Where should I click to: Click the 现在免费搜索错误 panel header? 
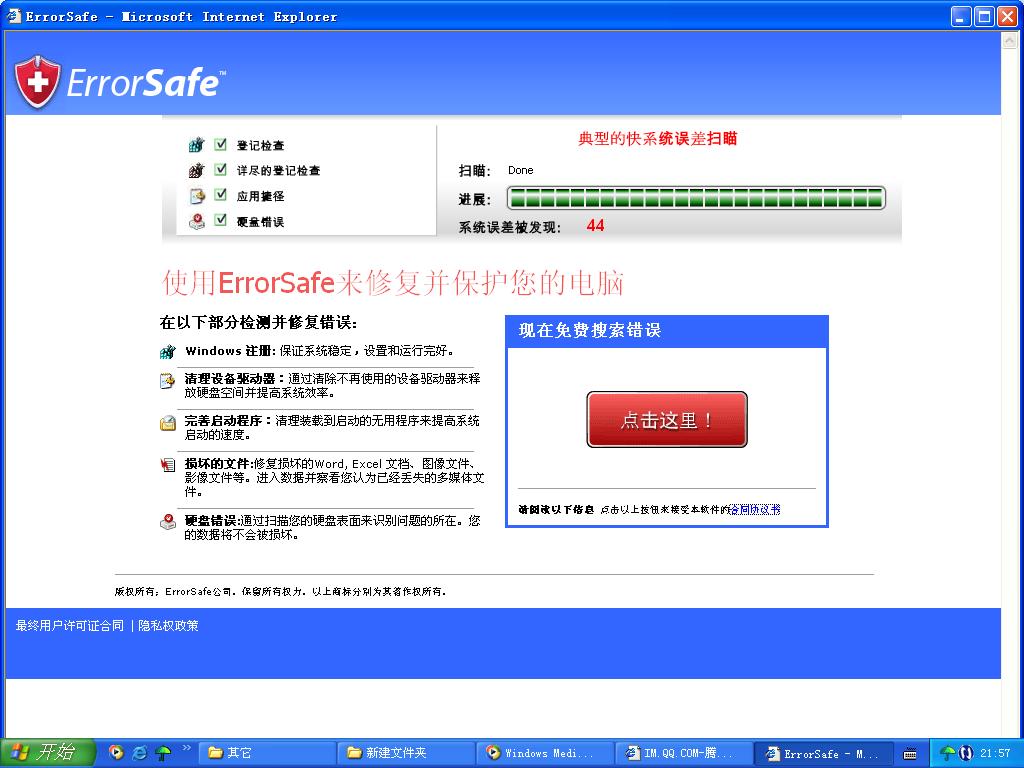(x=667, y=330)
